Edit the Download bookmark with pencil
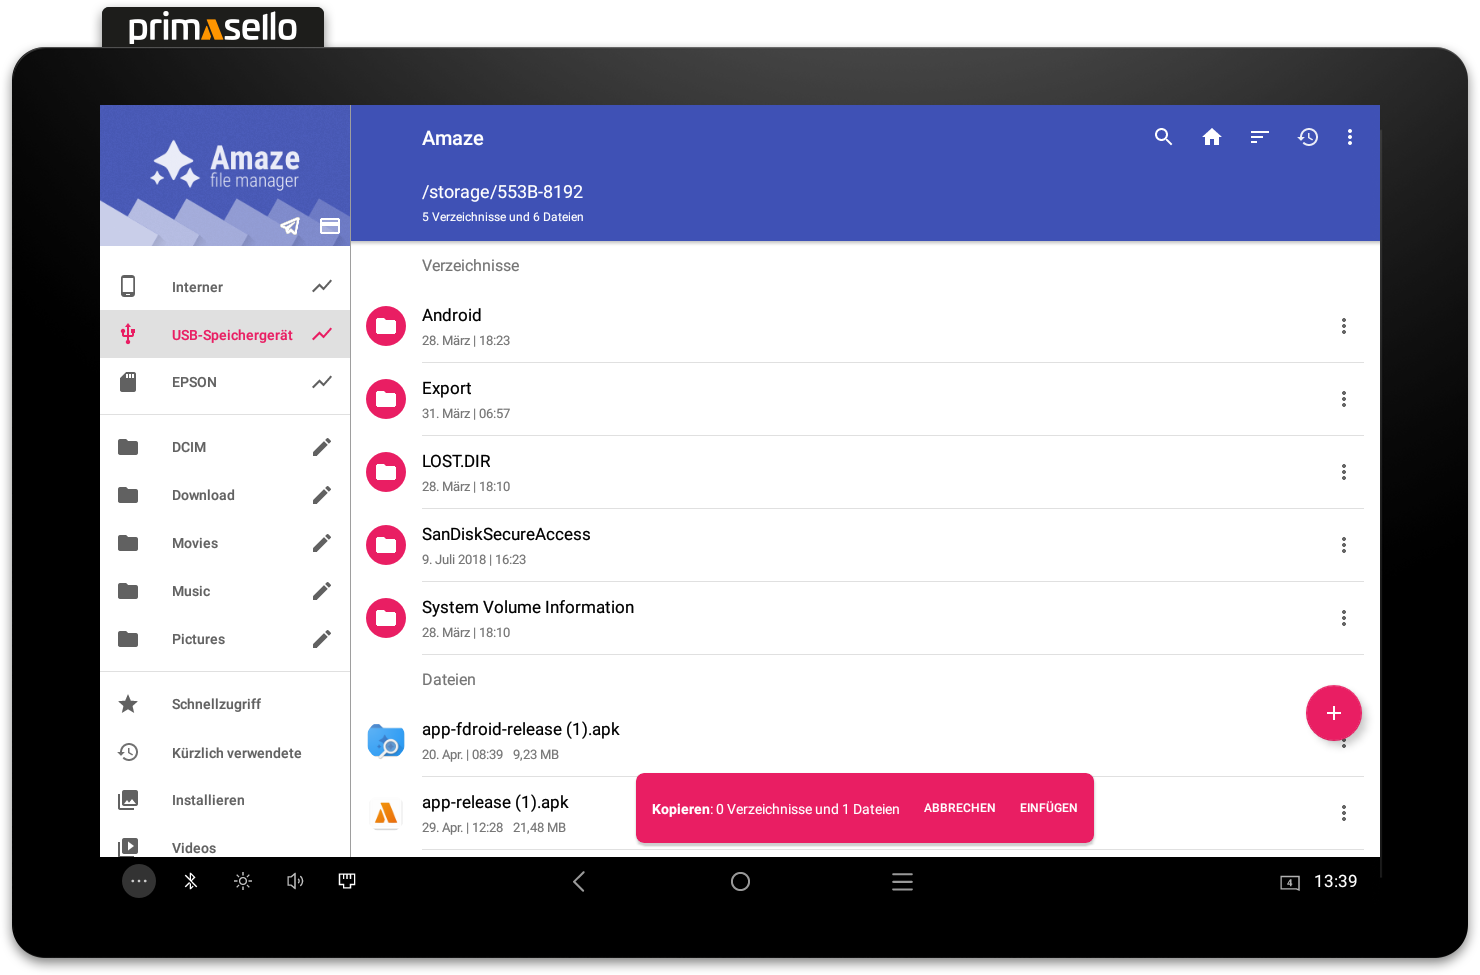This screenshot has width=1480, height=975. click(x=321, y=495)
